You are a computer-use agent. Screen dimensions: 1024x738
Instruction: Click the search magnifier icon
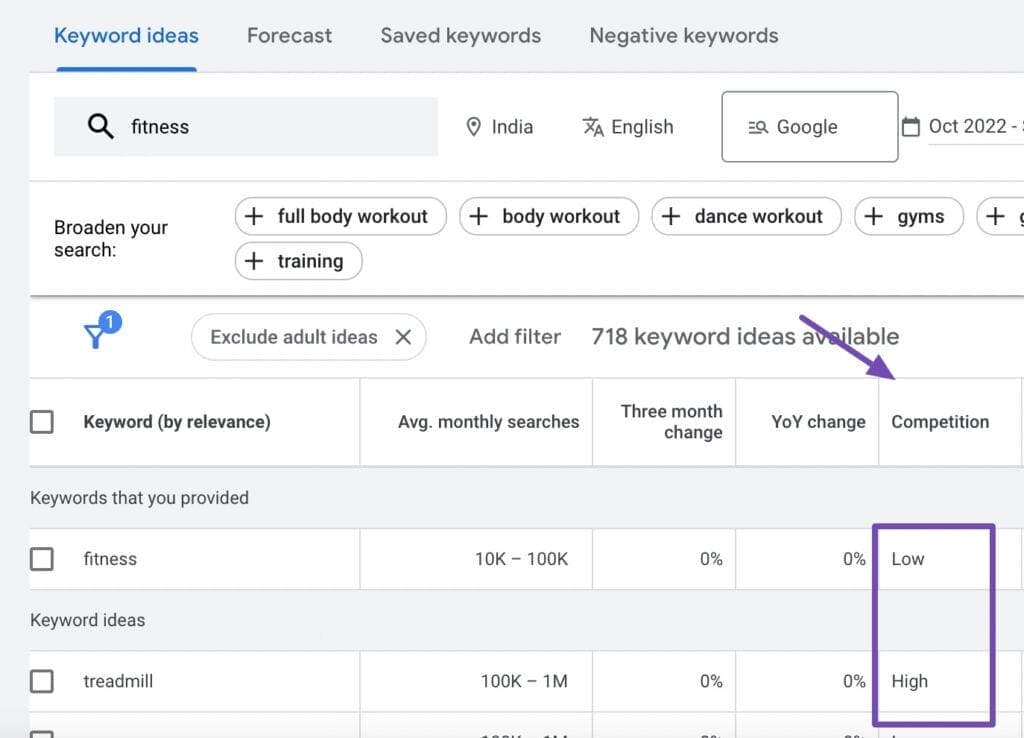[x=99, y=126]
